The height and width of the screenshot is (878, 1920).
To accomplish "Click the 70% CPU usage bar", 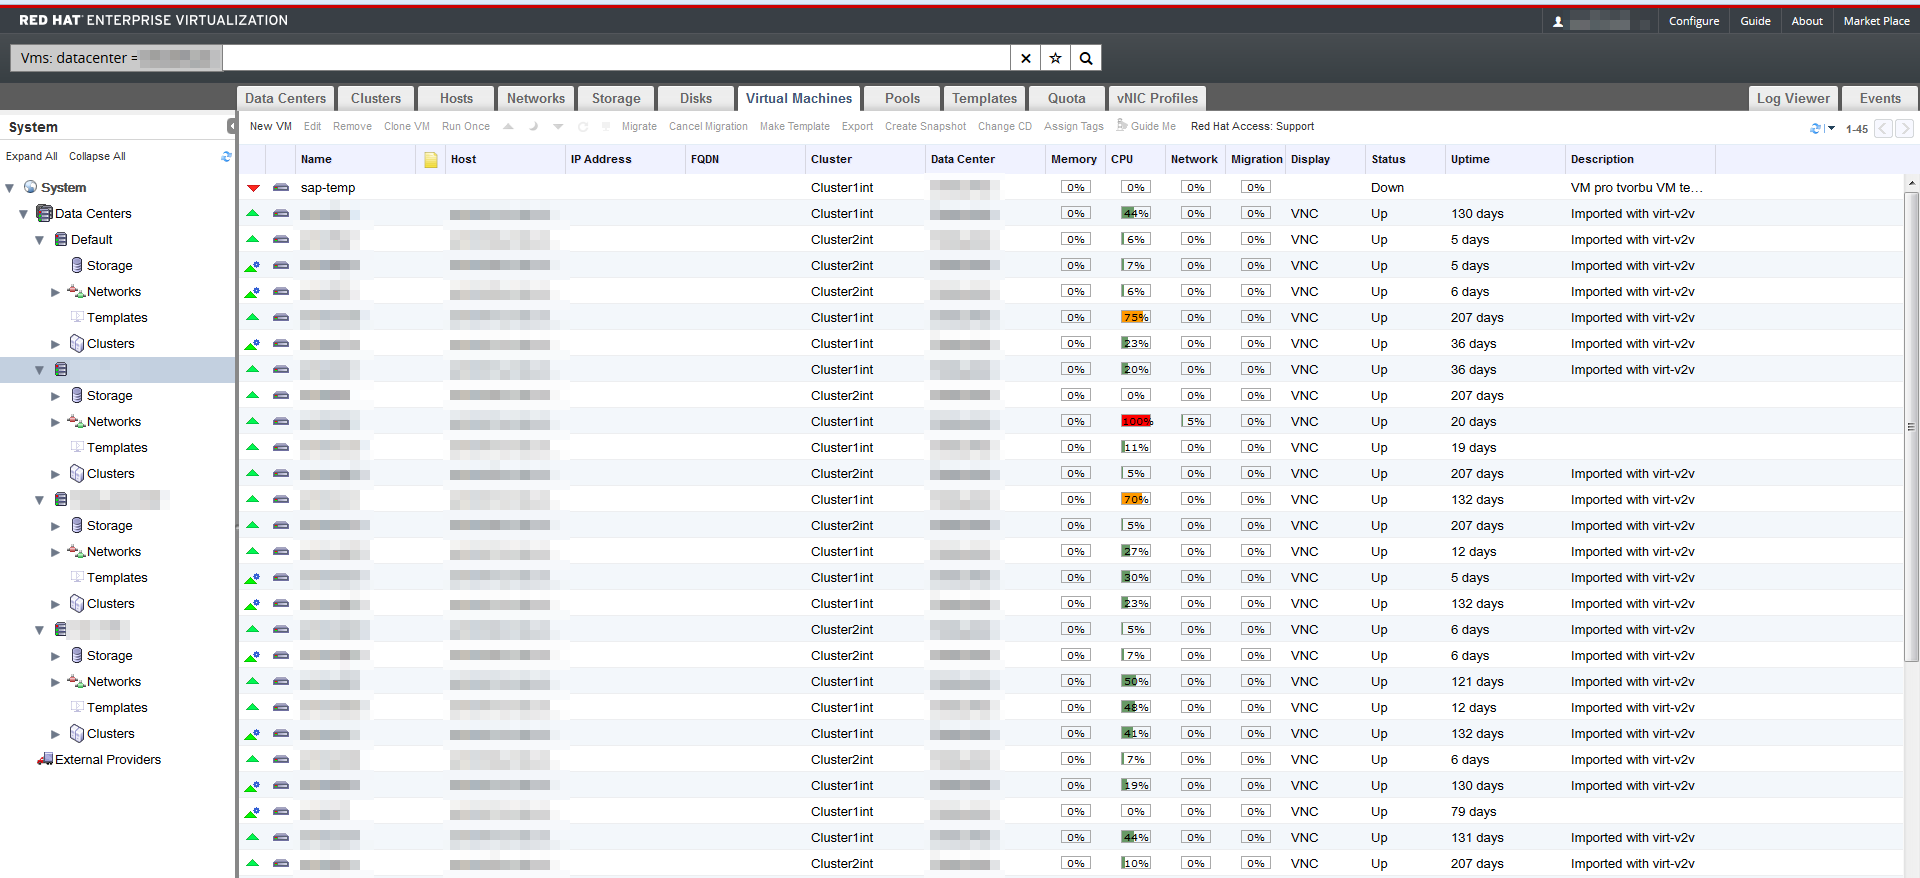I will (x=1136, y=499).
